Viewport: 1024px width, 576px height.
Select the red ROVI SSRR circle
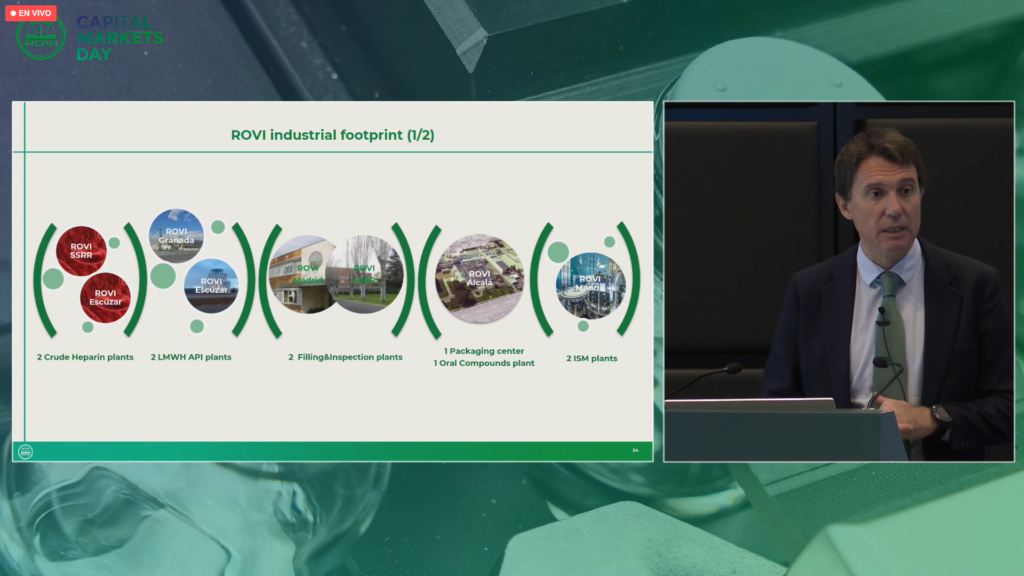[x=82, y=251]
